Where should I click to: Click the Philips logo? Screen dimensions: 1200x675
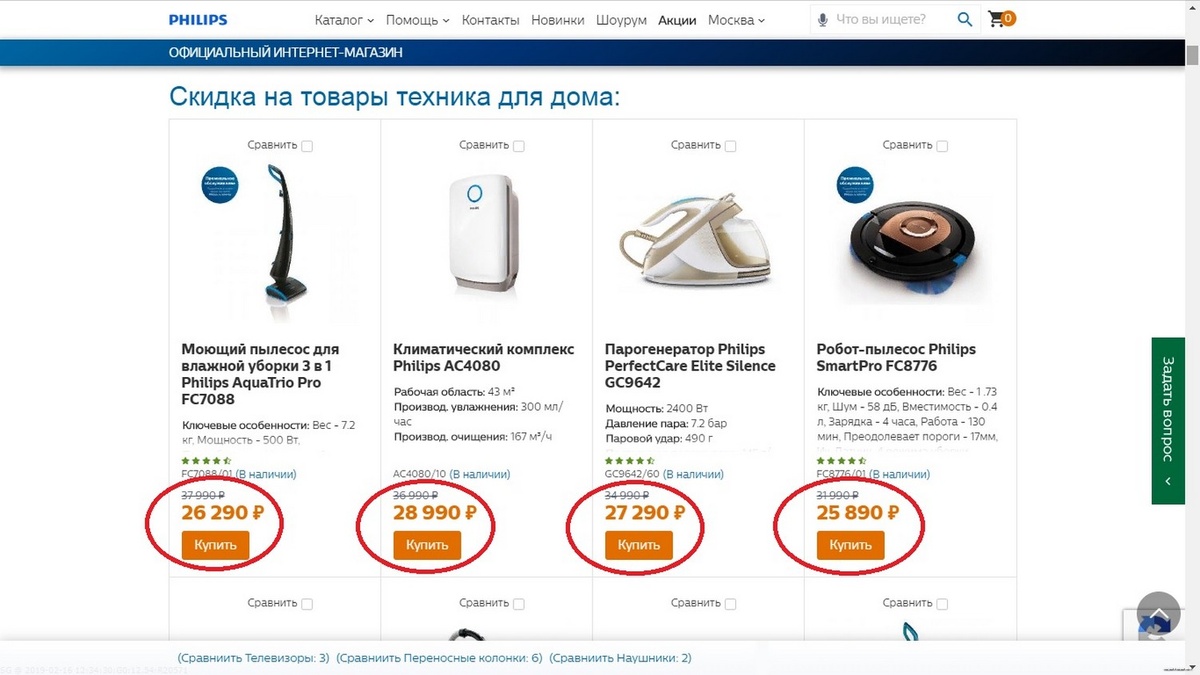[x=199, y=18]
